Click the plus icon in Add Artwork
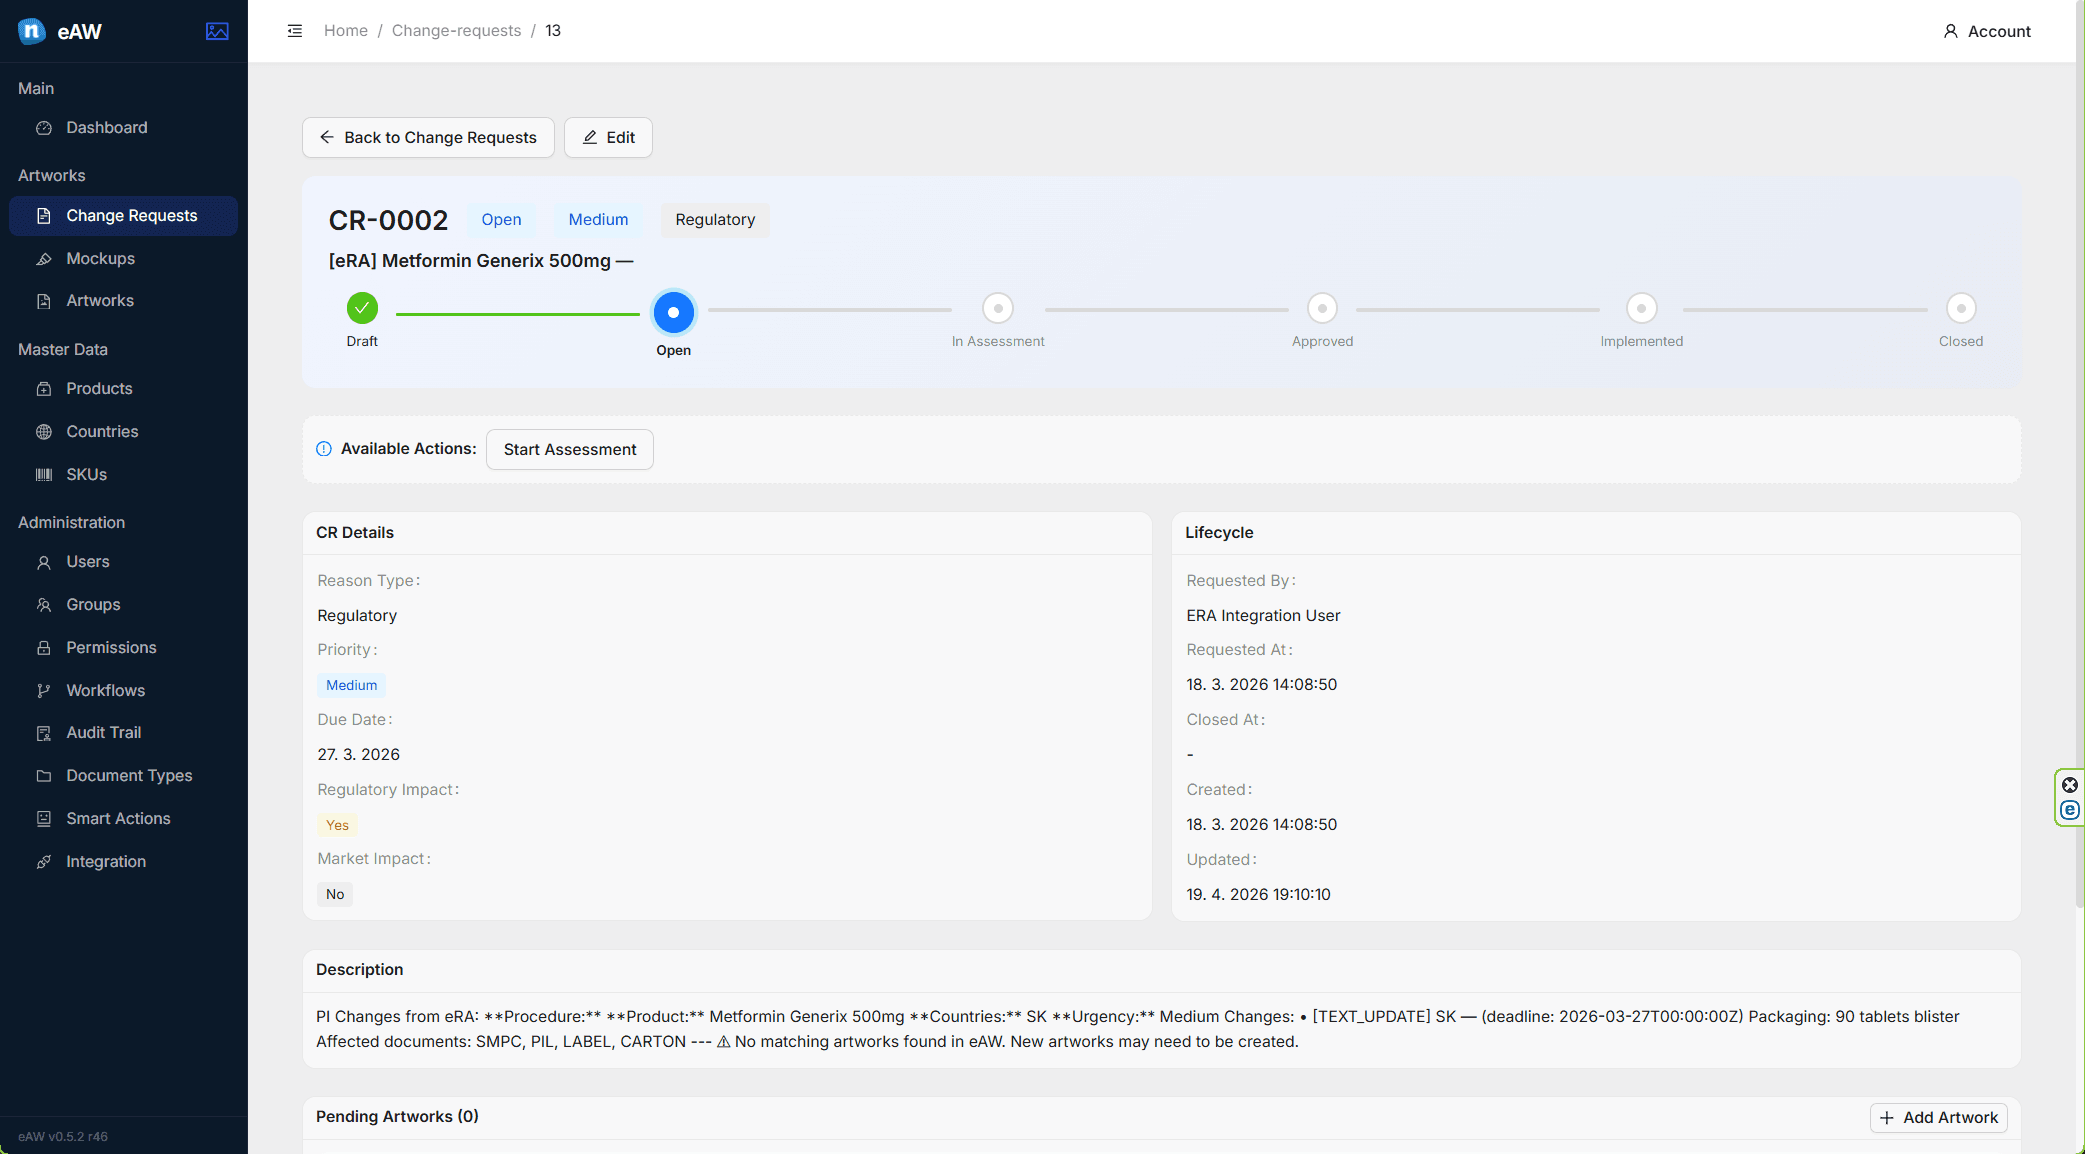The image size is (2085, 1154). 1887,1118
